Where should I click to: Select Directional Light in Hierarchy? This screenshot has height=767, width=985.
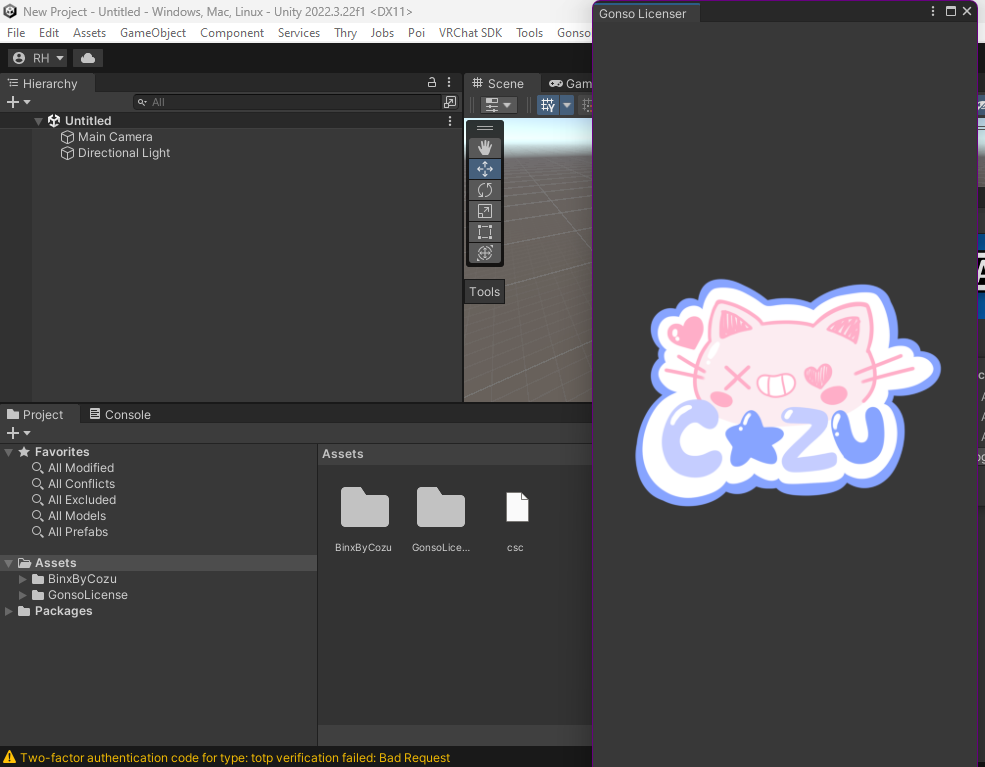pyautogui.click(x=115, y=153)
